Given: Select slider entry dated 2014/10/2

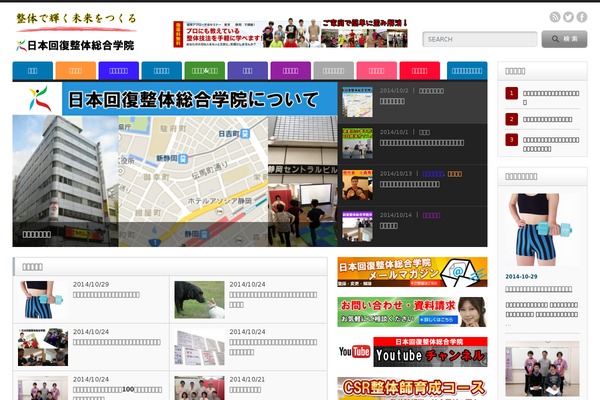Looking at the screenshot, I should pyautogui.click(x=413, y=102).
